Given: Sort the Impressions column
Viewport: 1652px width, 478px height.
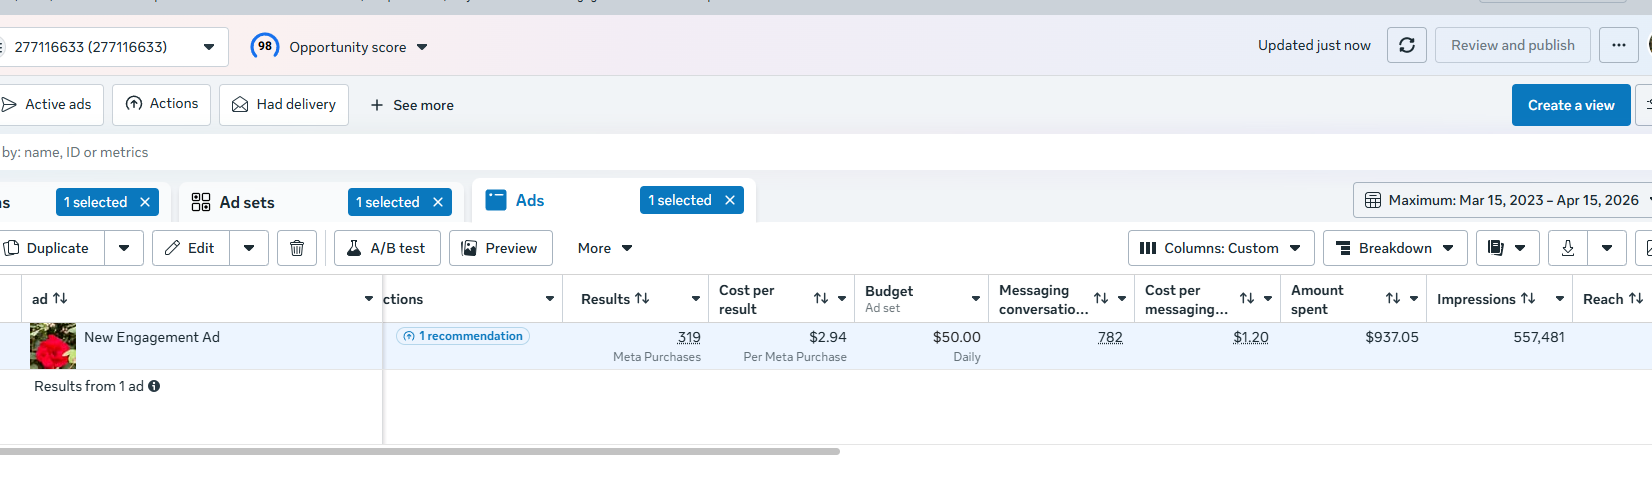Looking at the screenshot, I should click(1528, 299).
